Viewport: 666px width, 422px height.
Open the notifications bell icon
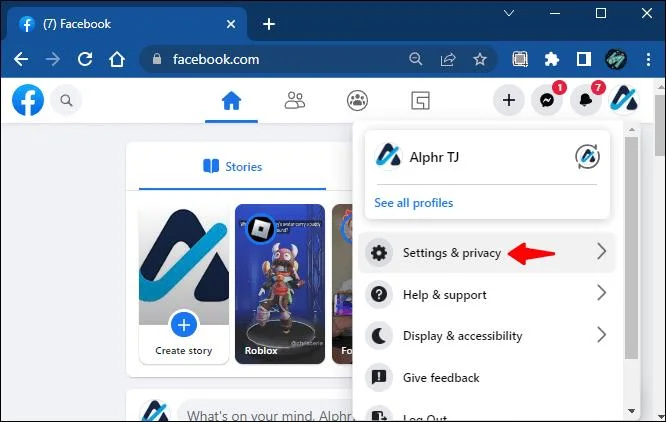pos(585,100)
